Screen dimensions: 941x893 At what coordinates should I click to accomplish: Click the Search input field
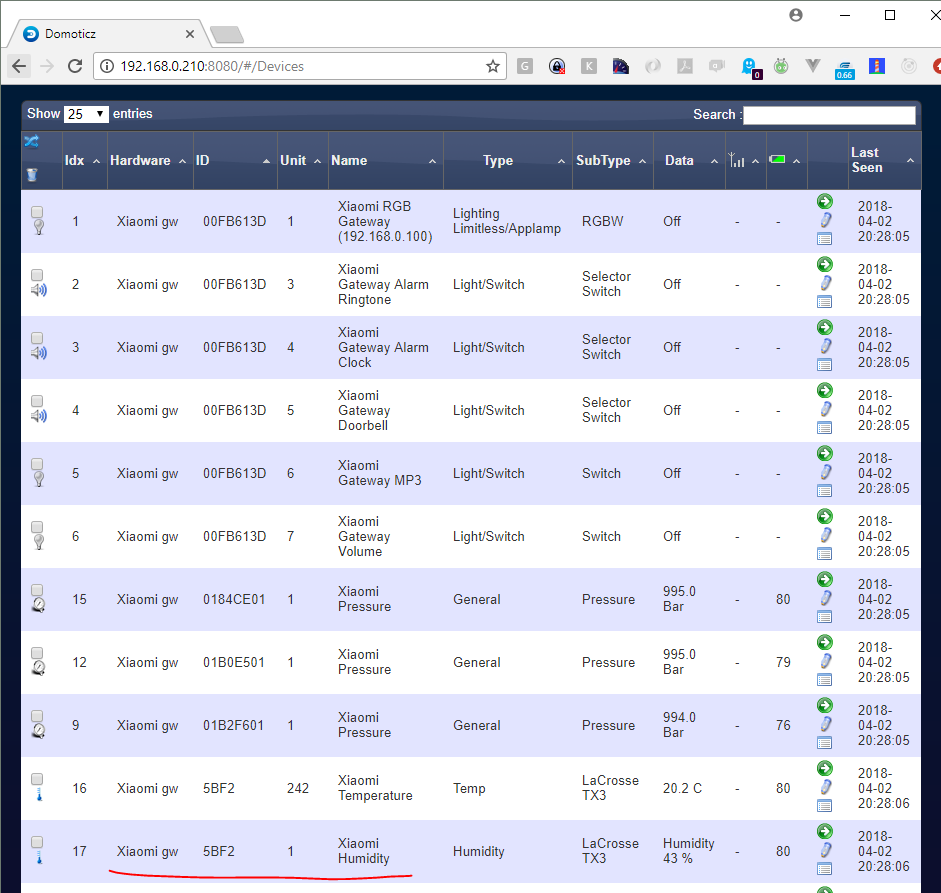(x=829, y=115)
